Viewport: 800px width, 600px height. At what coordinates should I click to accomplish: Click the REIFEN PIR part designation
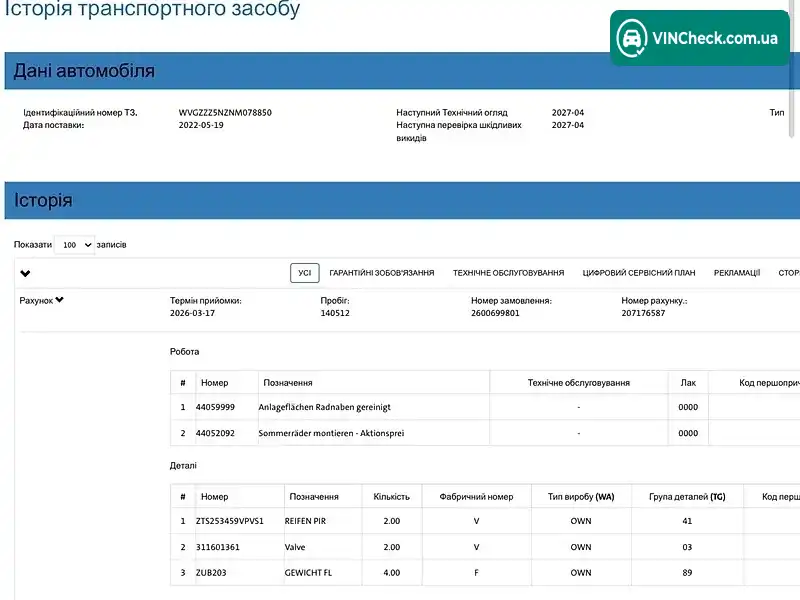[x=305, y=521]
